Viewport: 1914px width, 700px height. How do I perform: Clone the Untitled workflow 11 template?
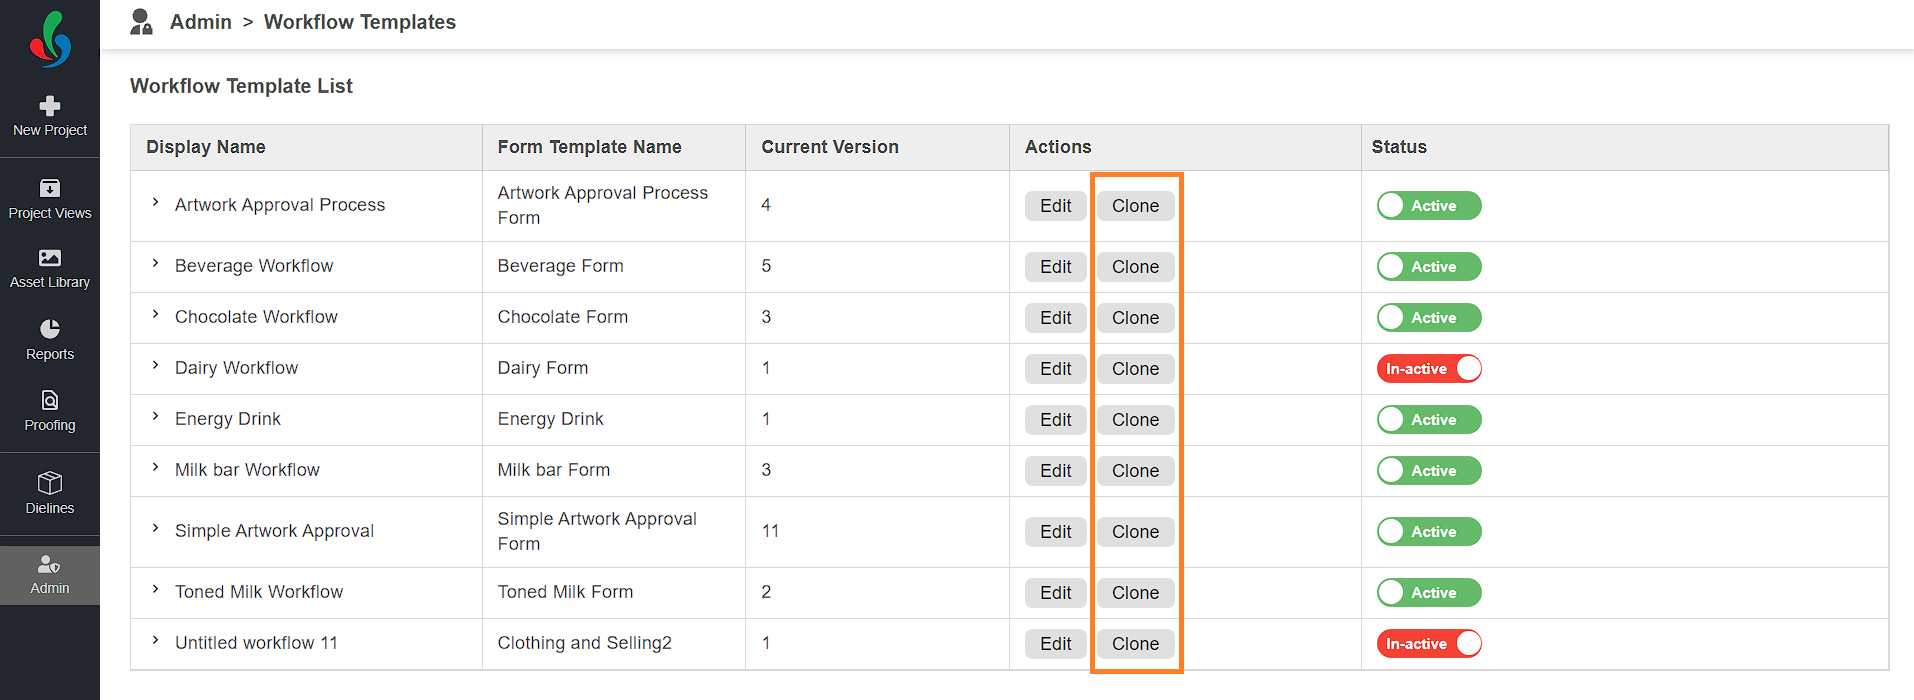(x=1135, y=644)
